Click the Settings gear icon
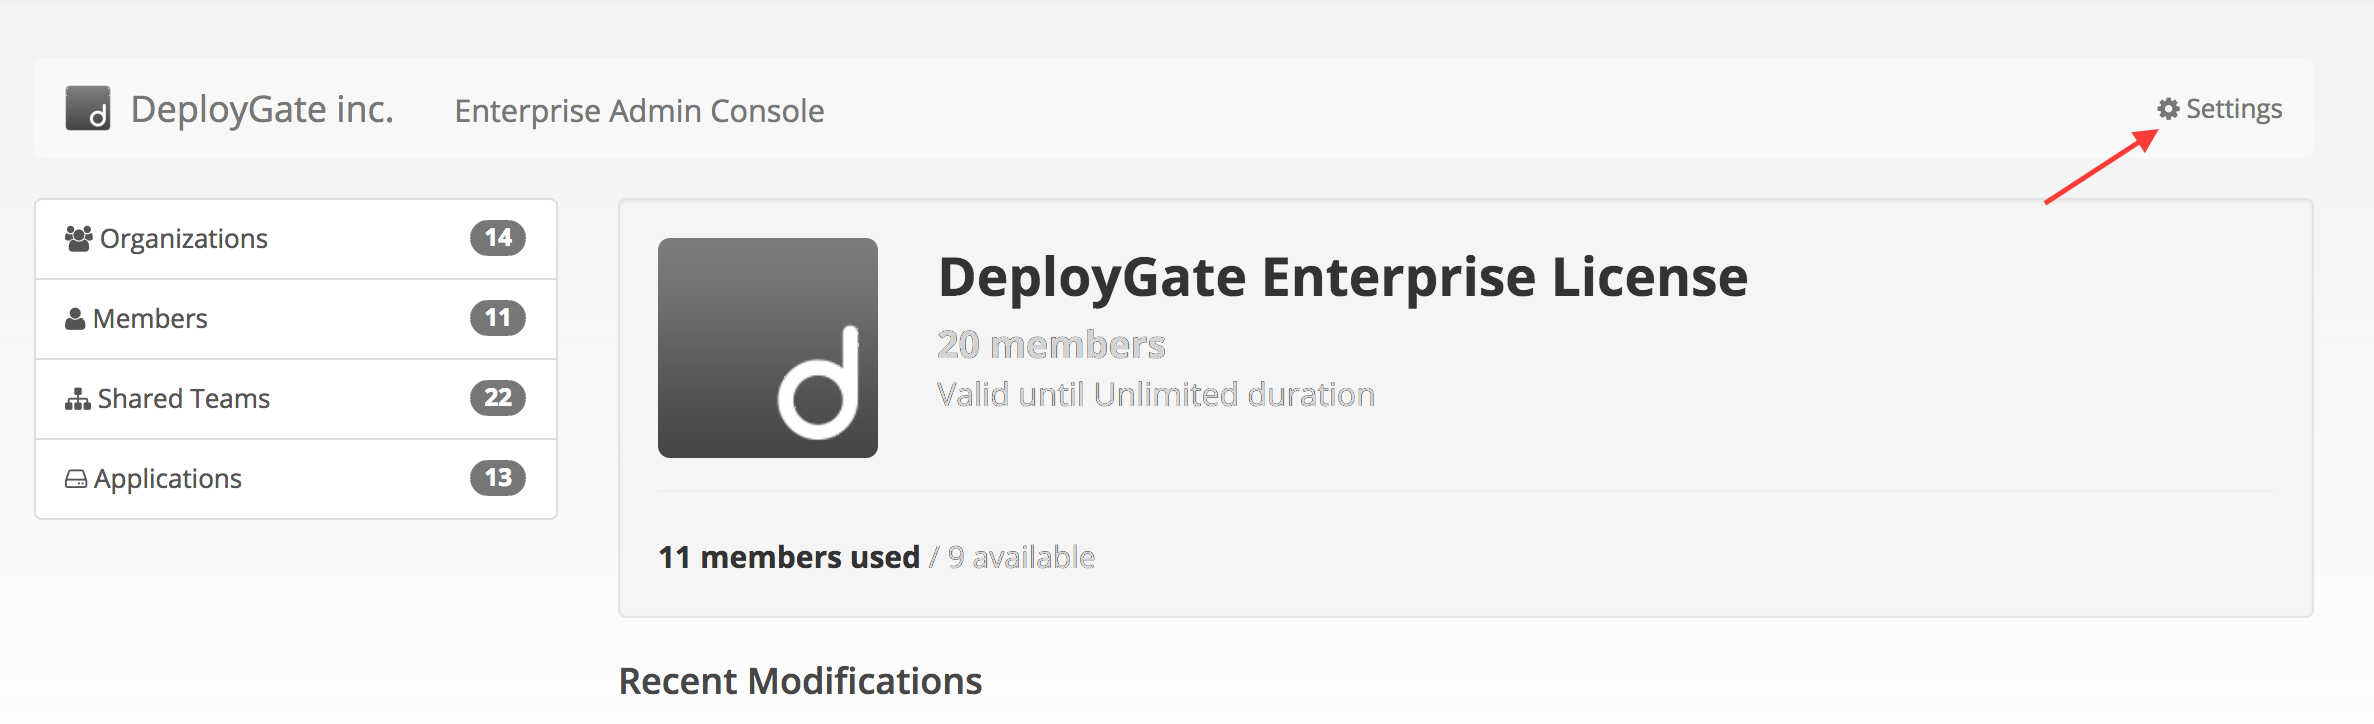Viewport: 2374px width, 724px height. 2168,108
